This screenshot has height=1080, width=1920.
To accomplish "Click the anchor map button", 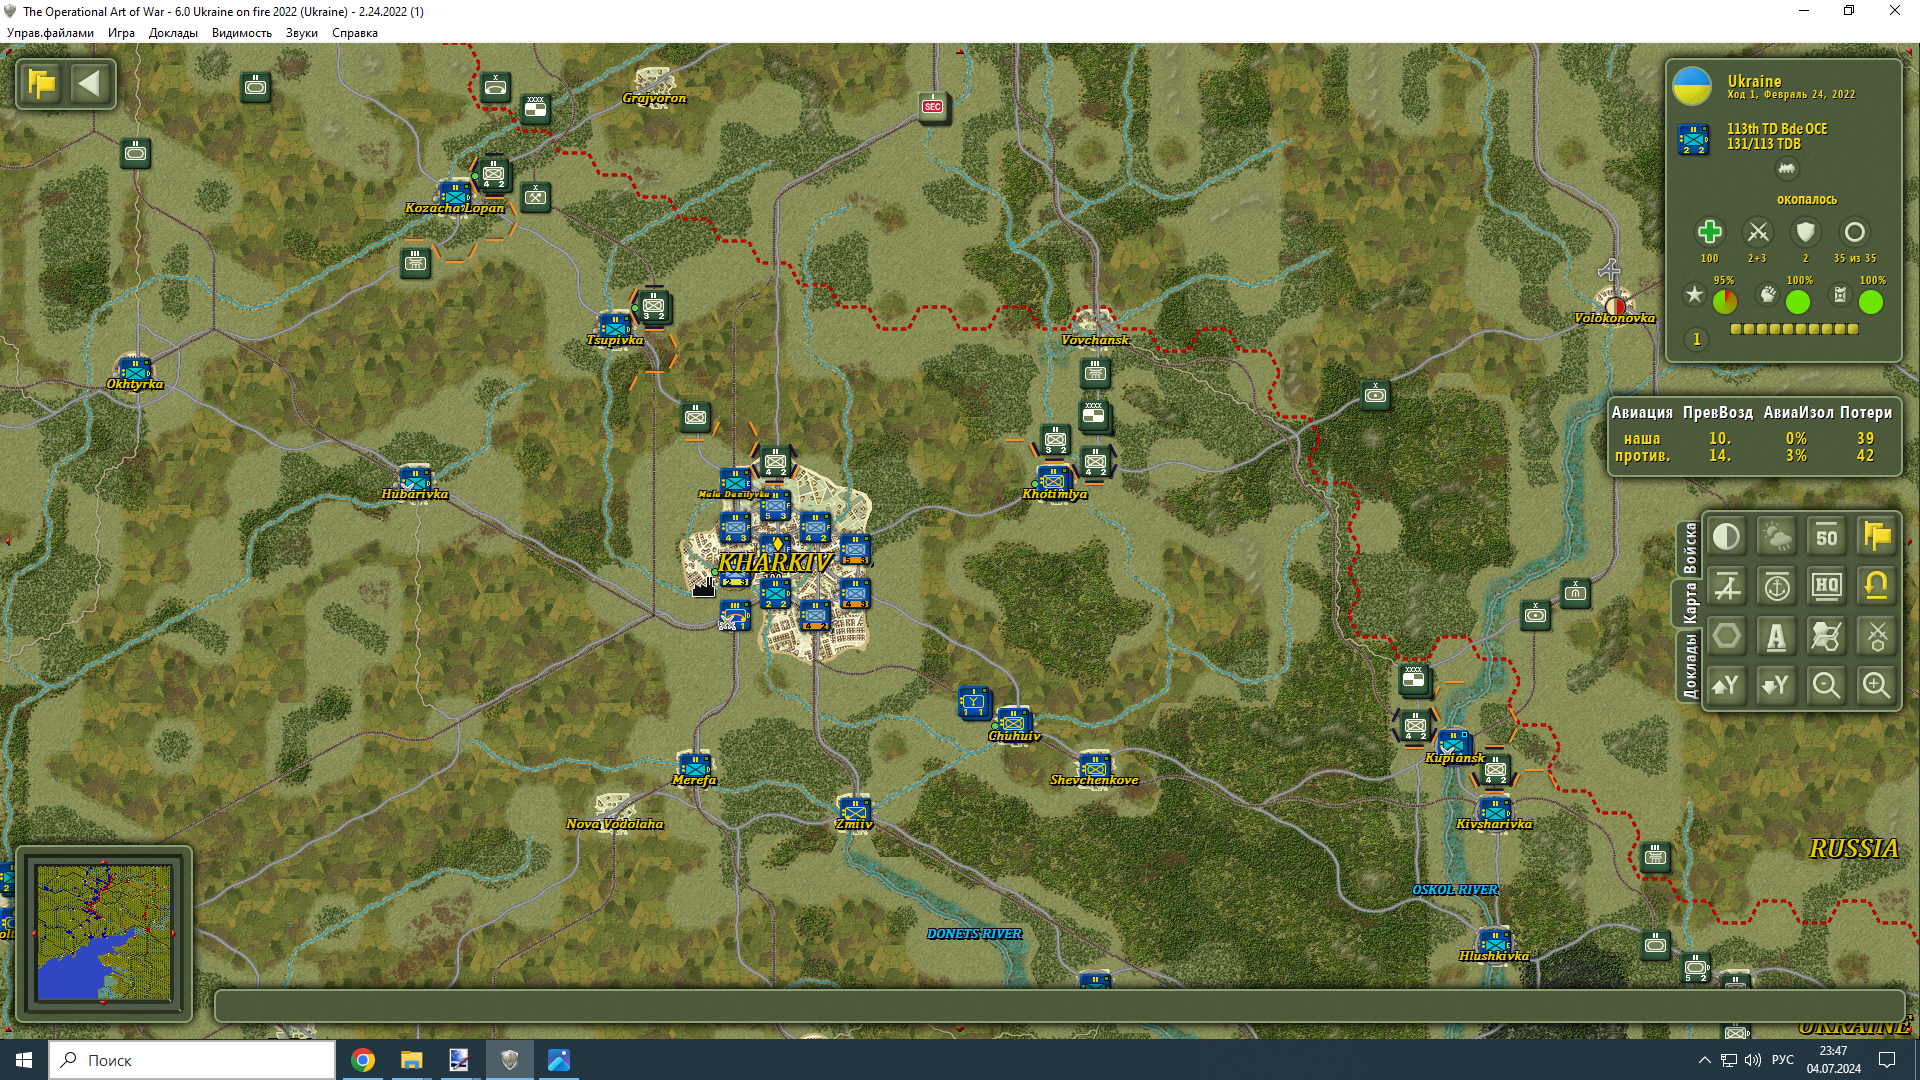I will tap(1777, 587).
